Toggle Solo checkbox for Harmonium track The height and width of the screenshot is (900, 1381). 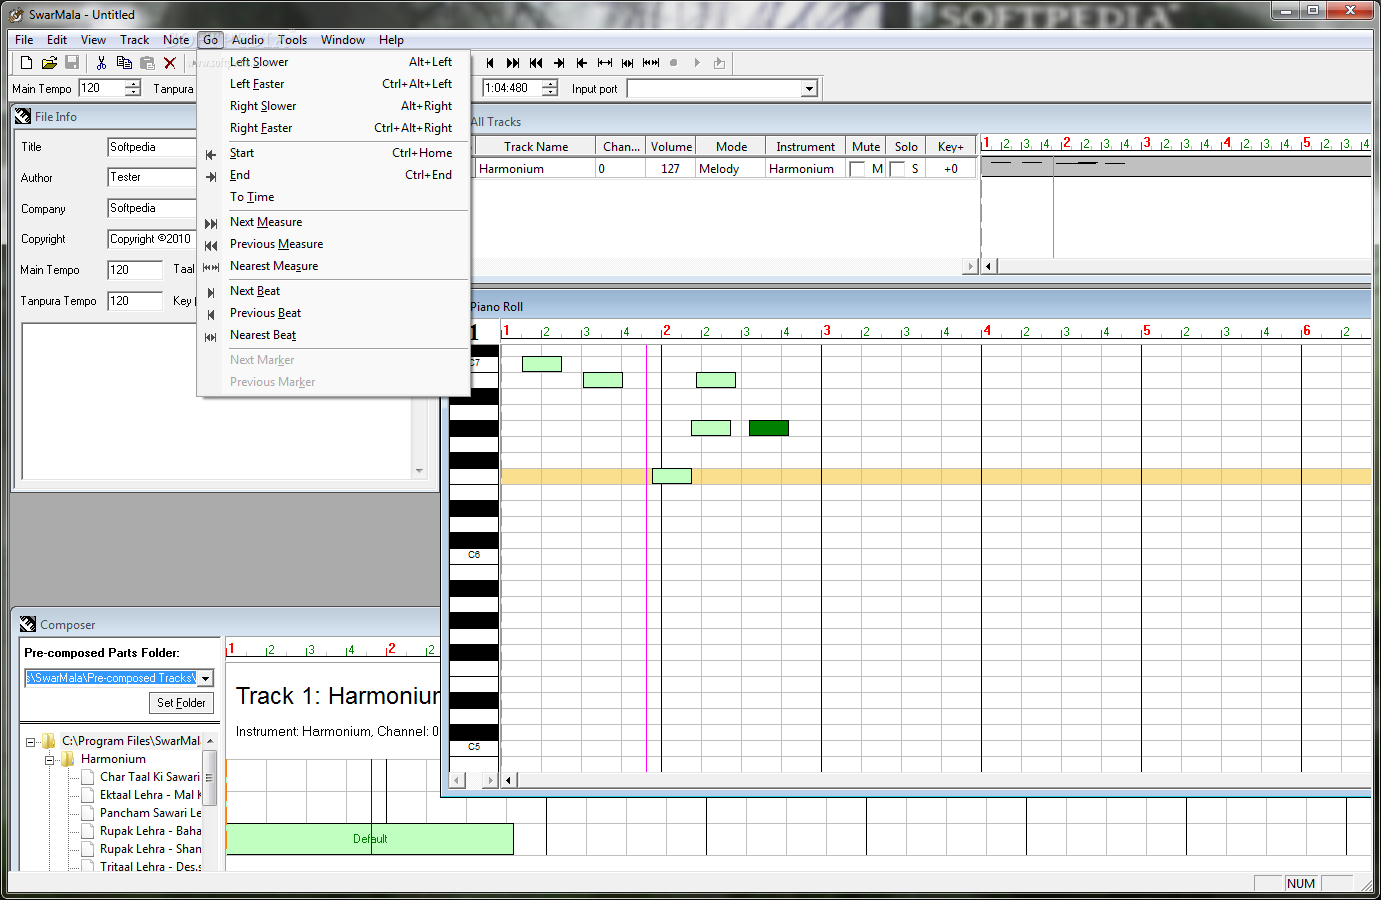[897, 169]
